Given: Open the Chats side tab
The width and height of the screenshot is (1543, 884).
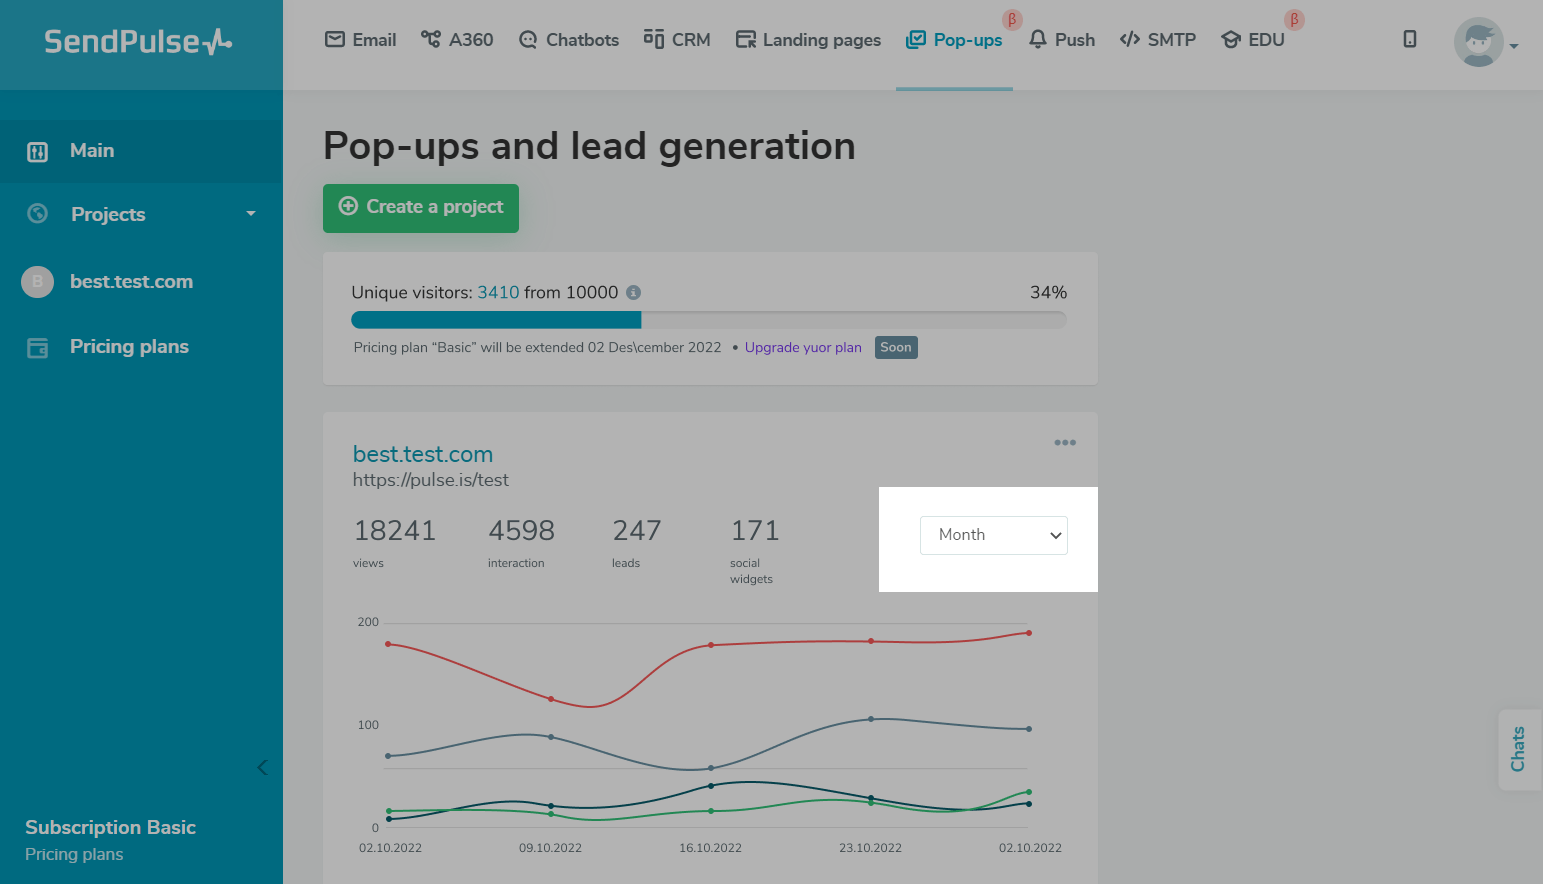Looking at the screenshot, I should (1519, 749).
